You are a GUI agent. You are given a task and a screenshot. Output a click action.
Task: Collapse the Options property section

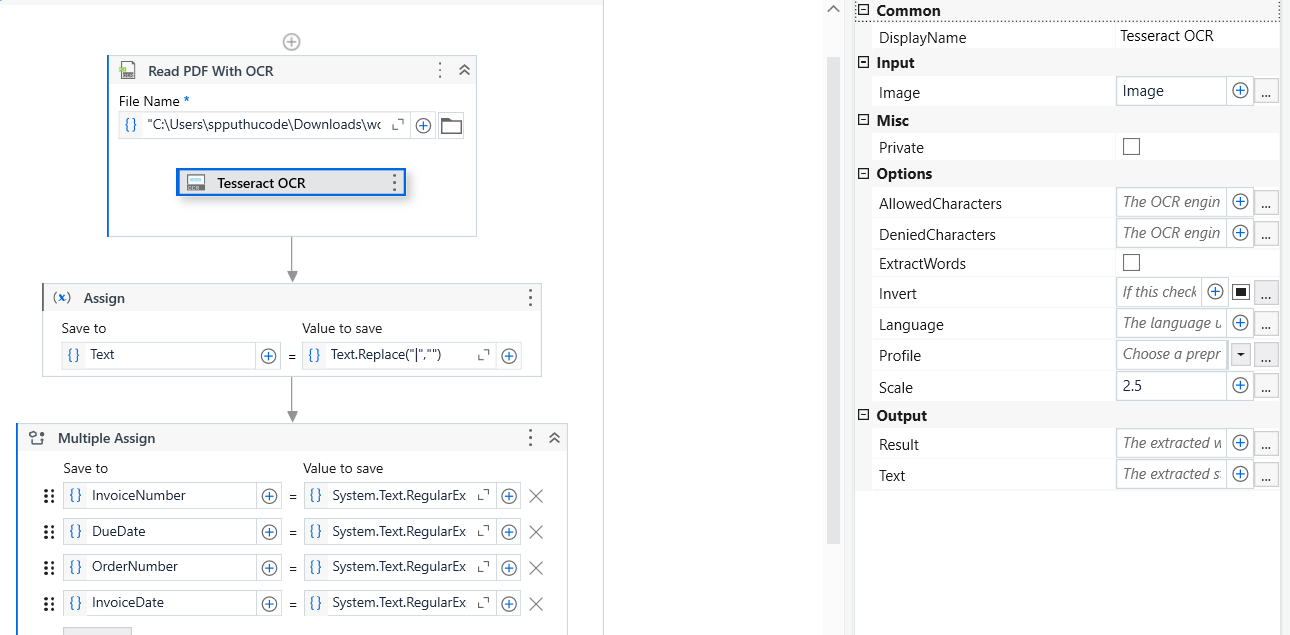pos(864,174)
